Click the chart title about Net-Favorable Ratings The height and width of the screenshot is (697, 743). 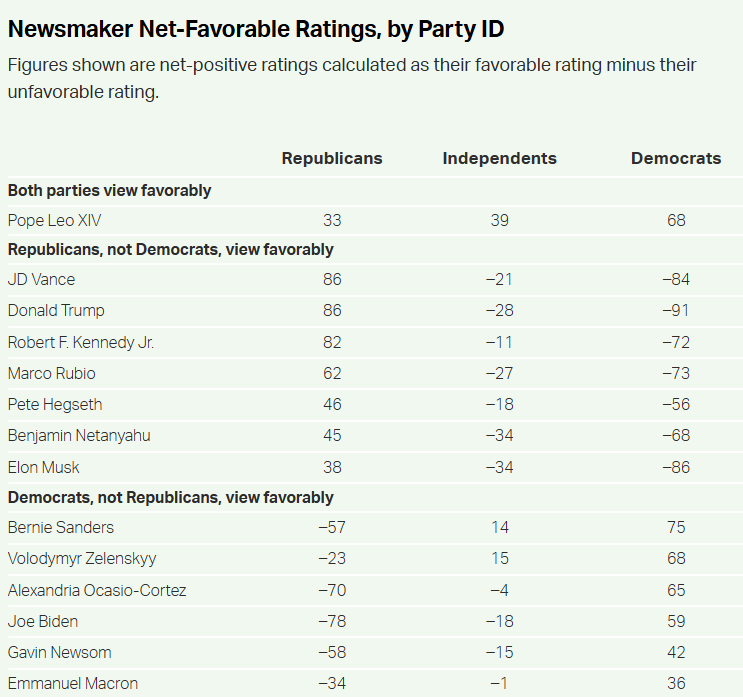point(256,30)
